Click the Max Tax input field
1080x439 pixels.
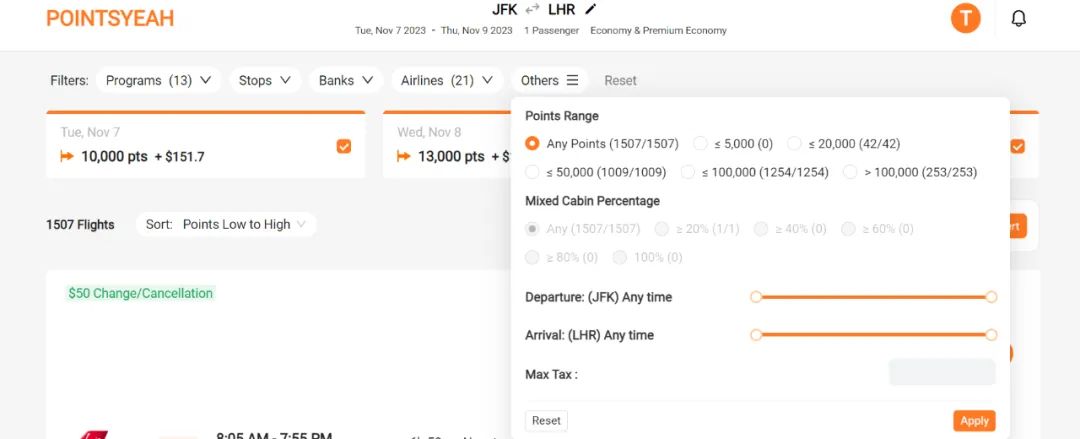click(x=942, y=372)
